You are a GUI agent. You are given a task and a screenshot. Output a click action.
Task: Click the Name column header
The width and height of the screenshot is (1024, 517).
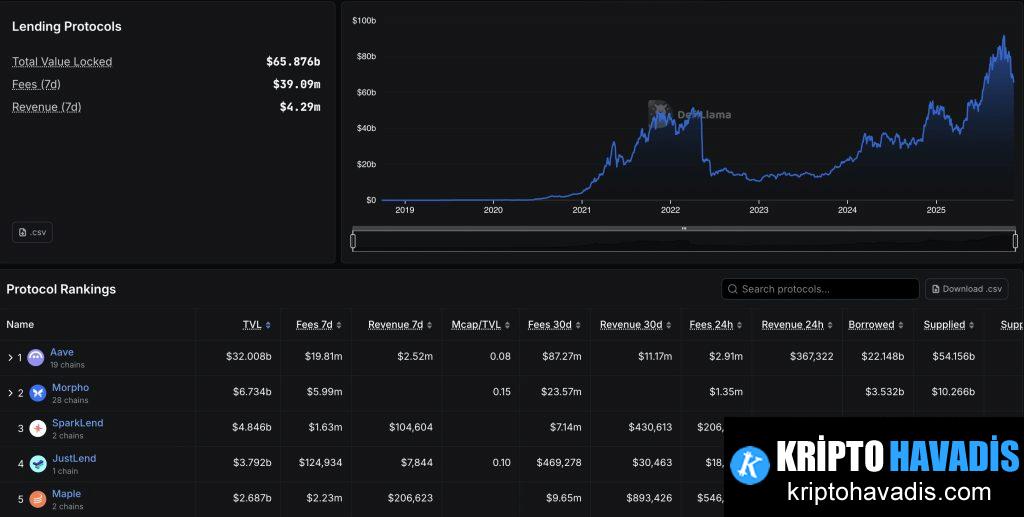(x=20, y=324)
